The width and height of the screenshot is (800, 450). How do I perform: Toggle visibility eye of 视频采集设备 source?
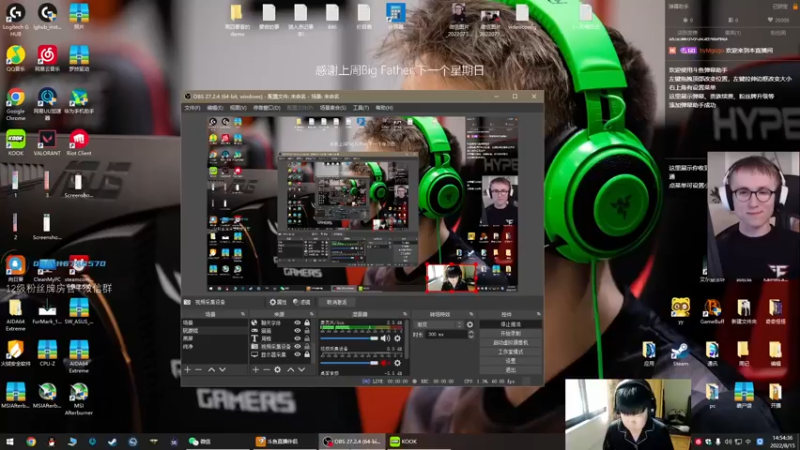point(297,346)
